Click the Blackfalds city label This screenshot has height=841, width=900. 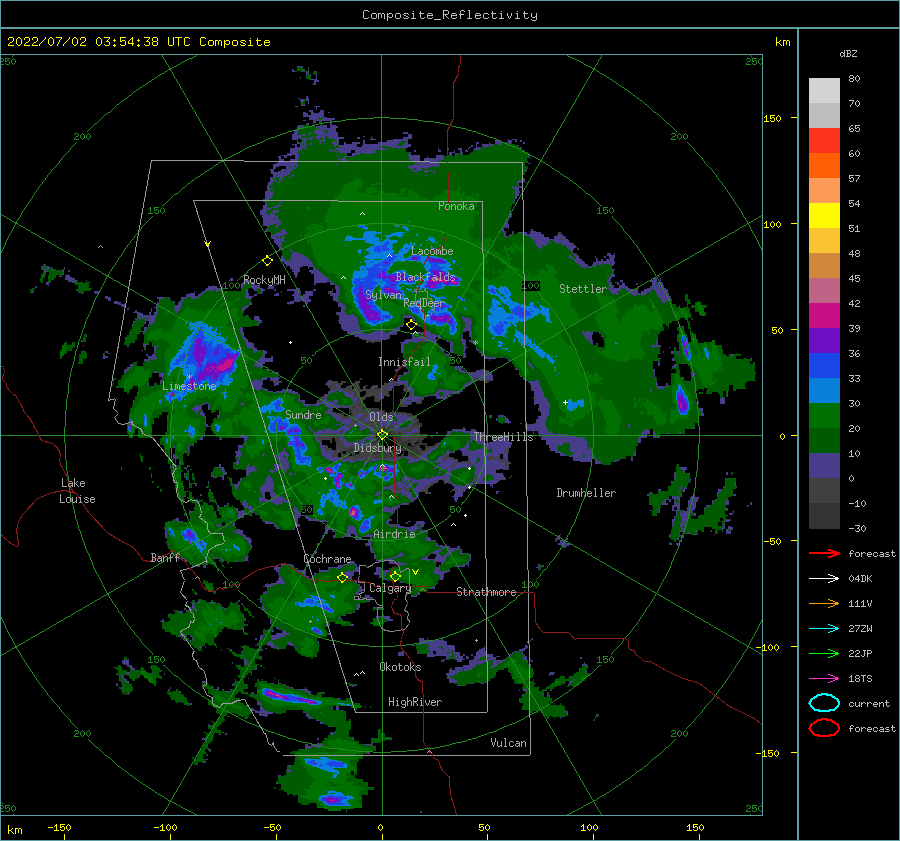(x=425, y=277)
